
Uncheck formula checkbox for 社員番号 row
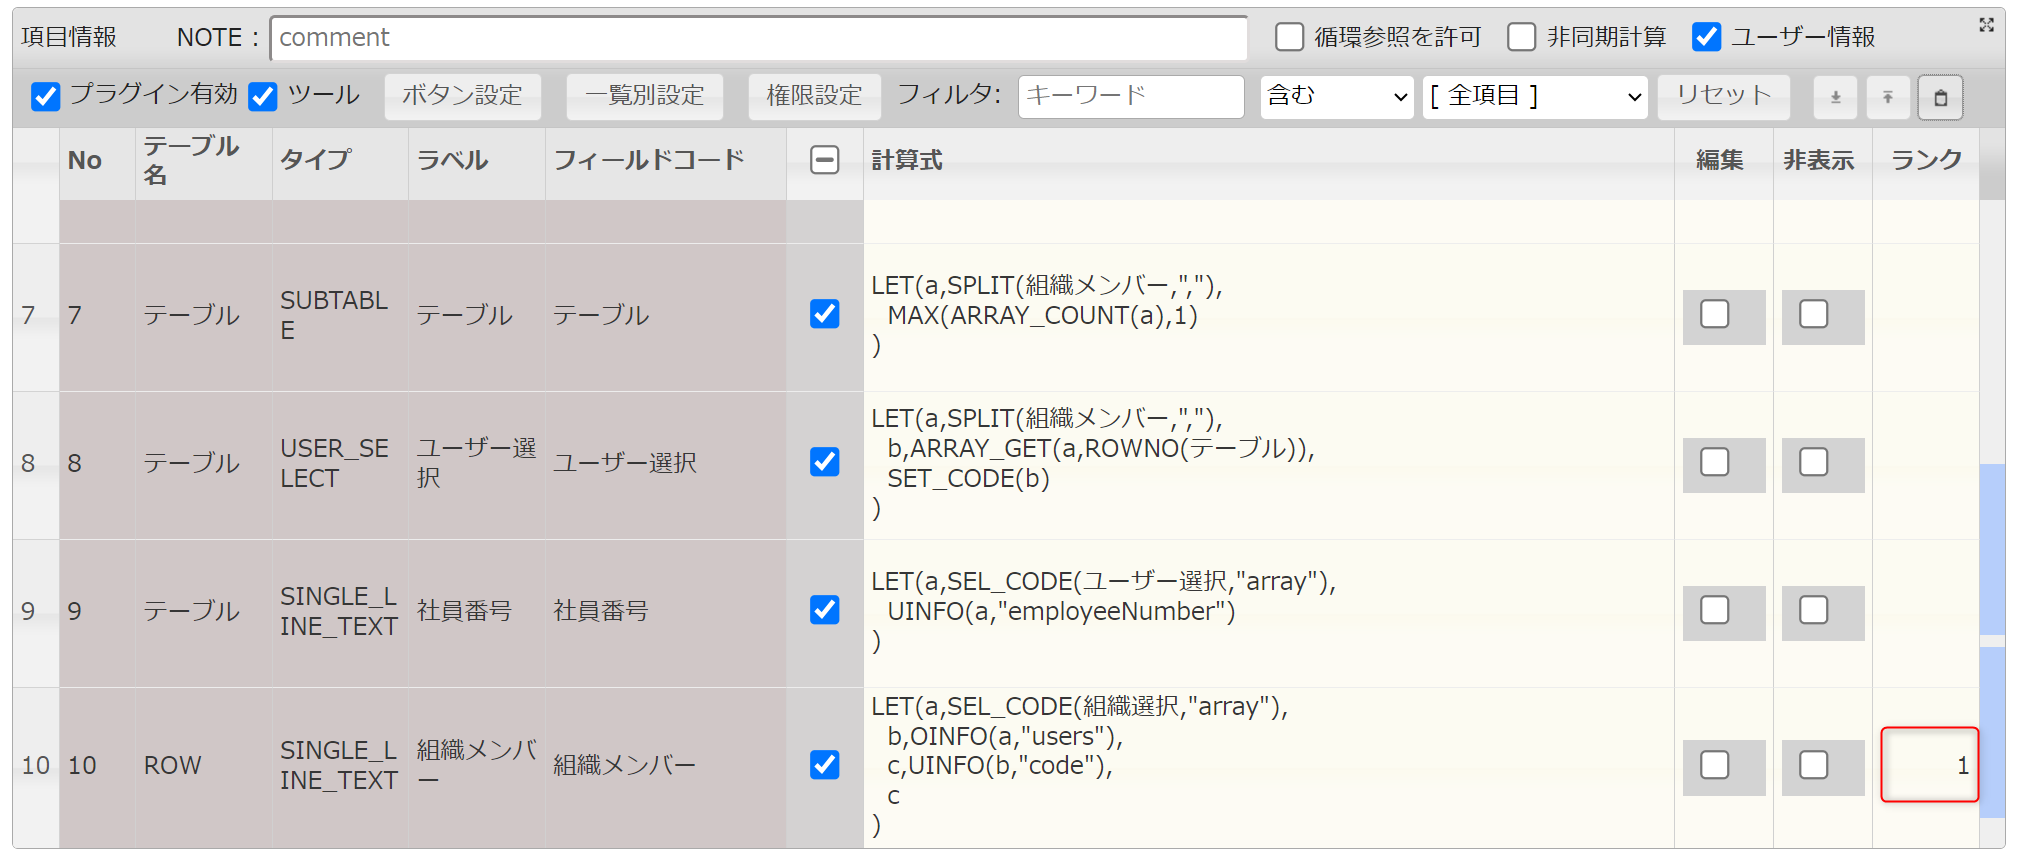tap(824, 610)
